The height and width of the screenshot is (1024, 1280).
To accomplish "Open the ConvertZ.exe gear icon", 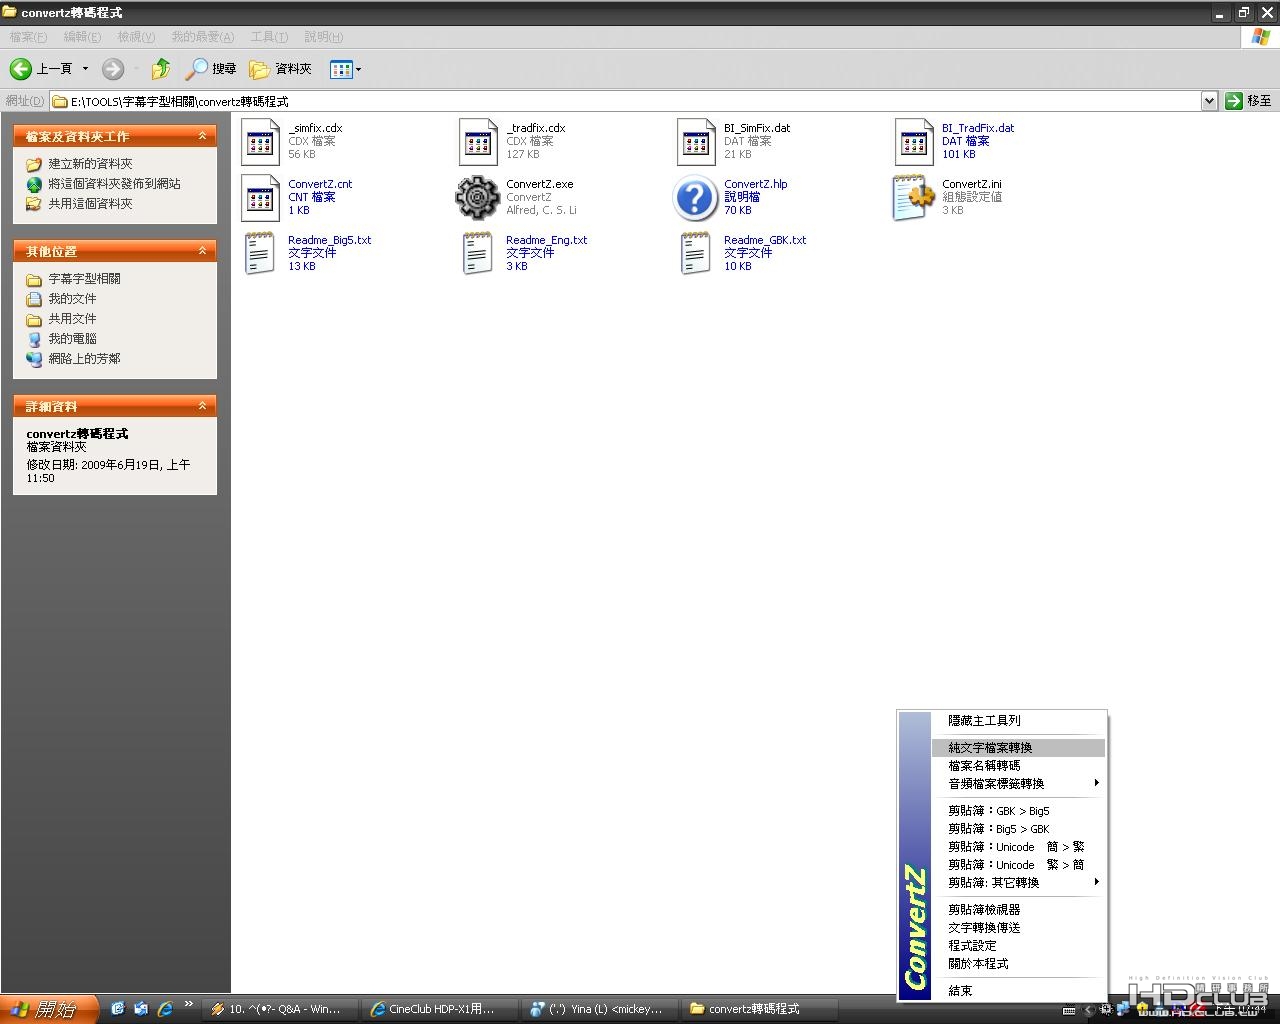I will click(477, 197).
